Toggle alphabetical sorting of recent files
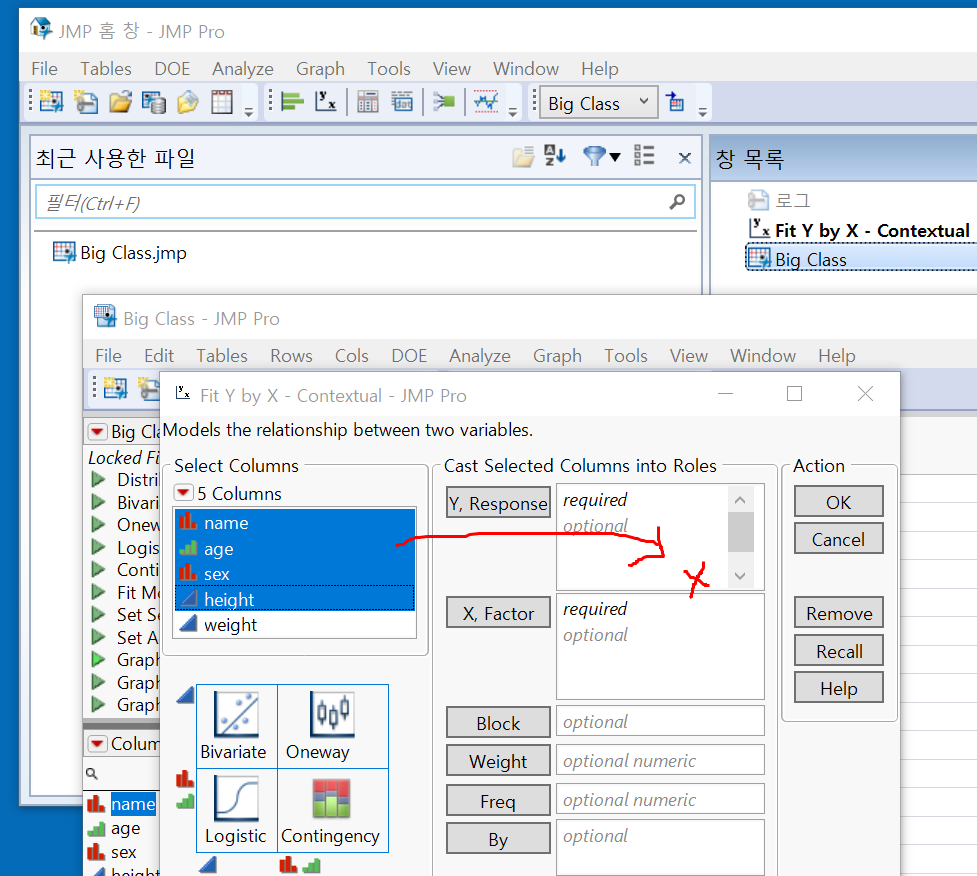The width and height of the screenshot is (977, 876). click(x=555, y=157)
